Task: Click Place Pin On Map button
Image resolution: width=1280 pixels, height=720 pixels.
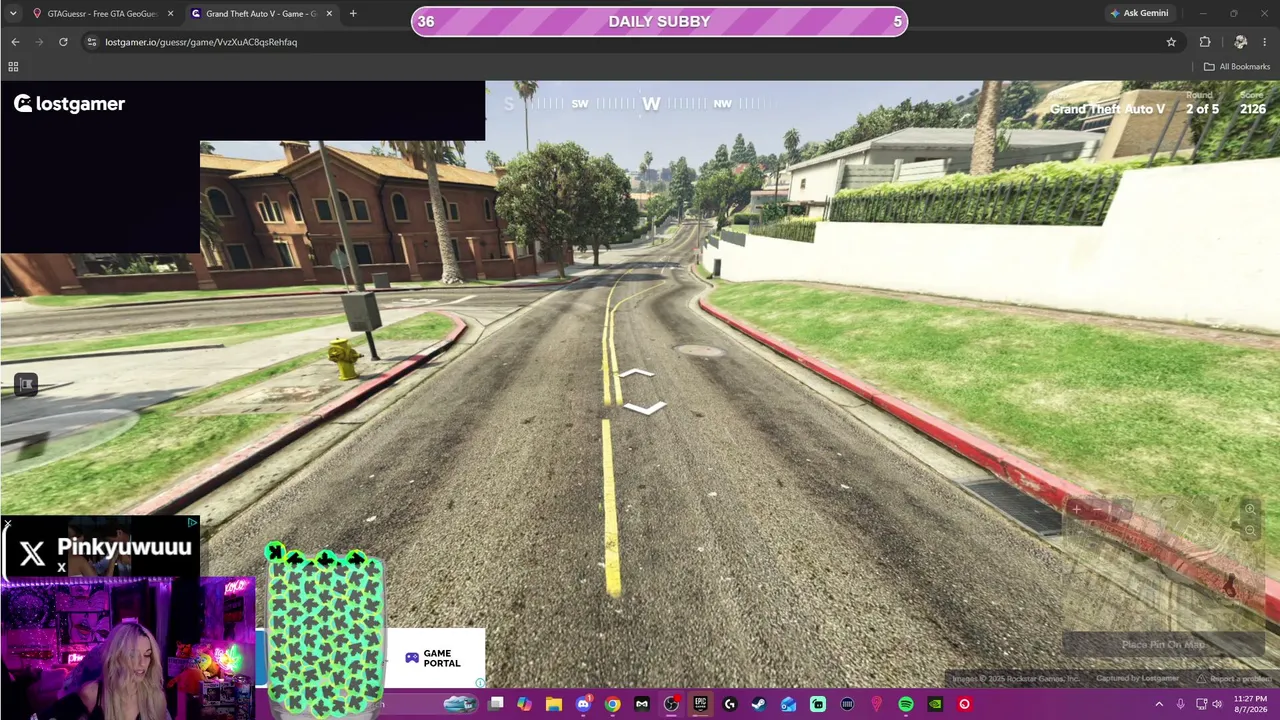Action: (x=1163, y=645)
